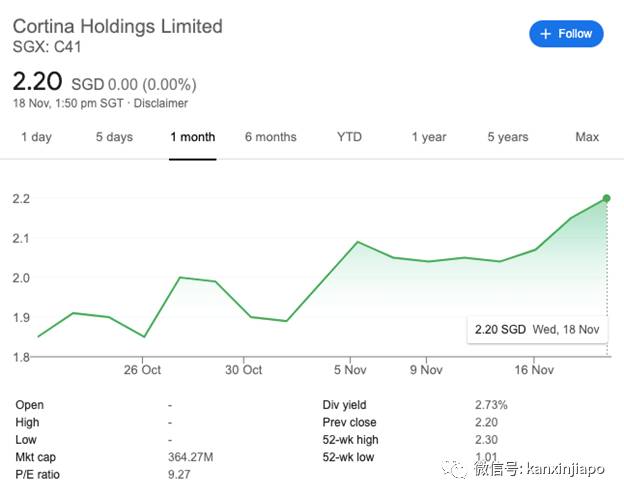Image resolution: width=624 pixels, height=496 pixels.
Task: Select the 5 years tab
Action: coord(509,137)
